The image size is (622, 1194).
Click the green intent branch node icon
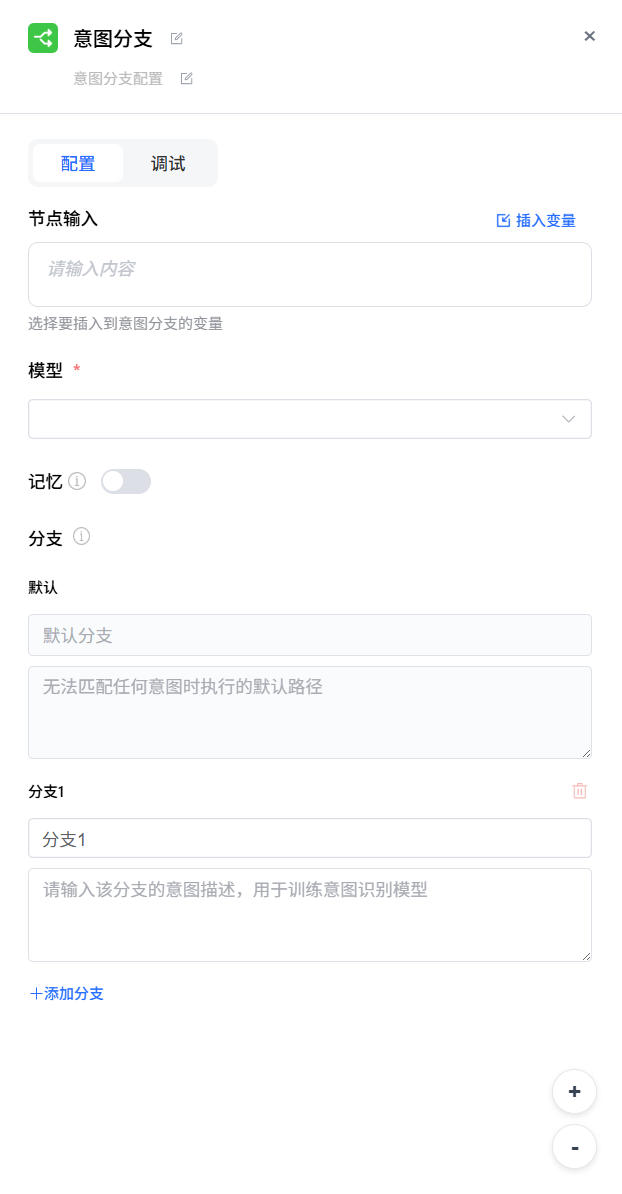pyautogui.click(x=43, y=38)
